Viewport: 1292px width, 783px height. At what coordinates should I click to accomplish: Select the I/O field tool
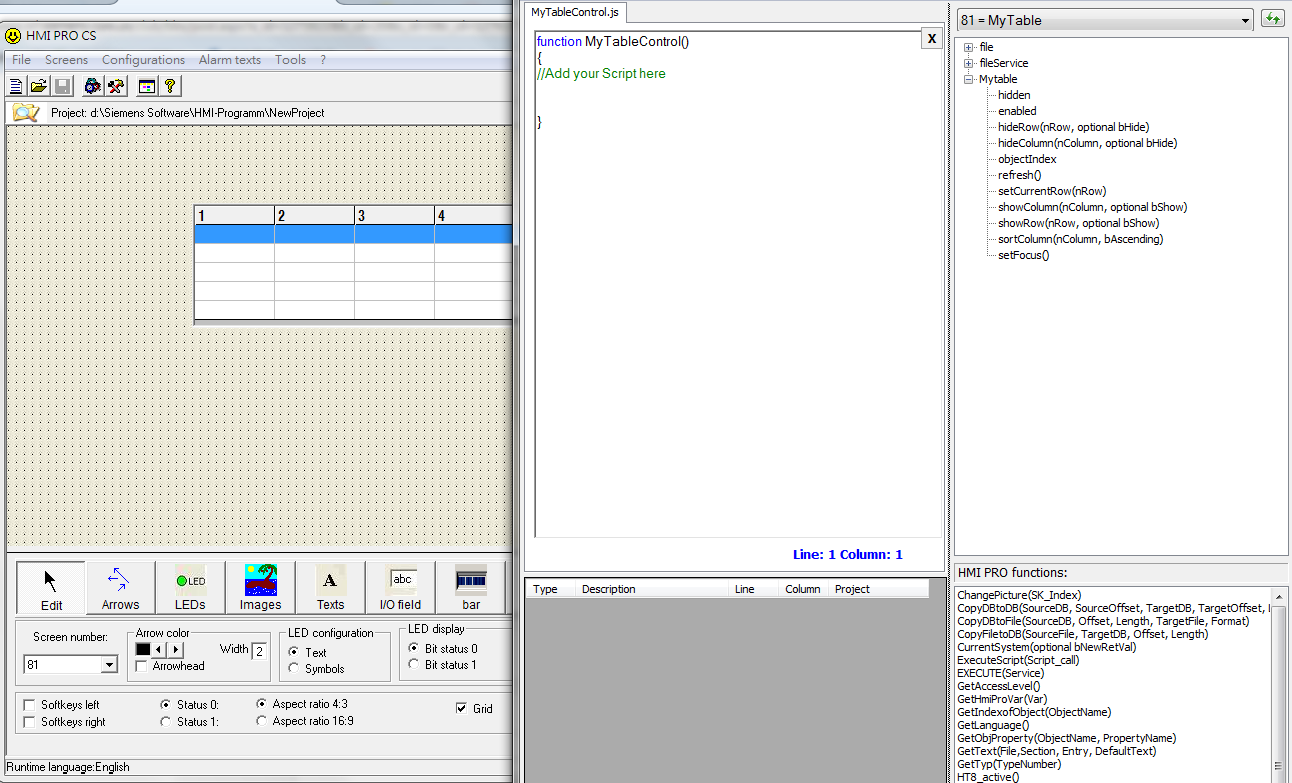click(x=400, y=587)
